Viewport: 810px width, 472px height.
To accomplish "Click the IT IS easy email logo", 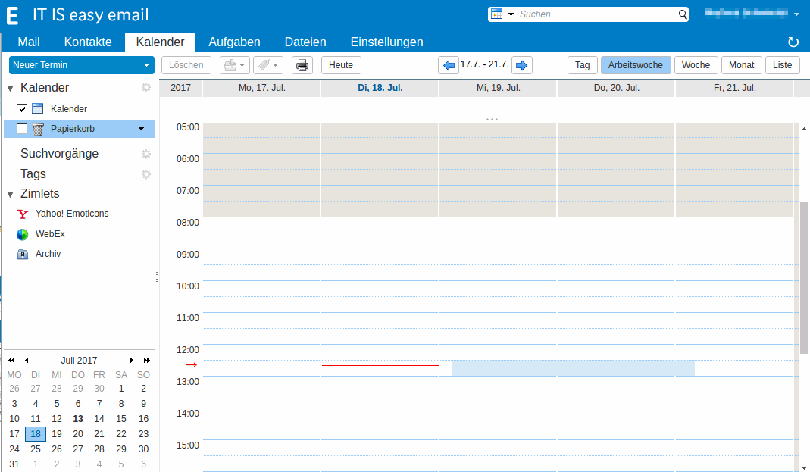I will pyautogui.click(x=77, y=15).
